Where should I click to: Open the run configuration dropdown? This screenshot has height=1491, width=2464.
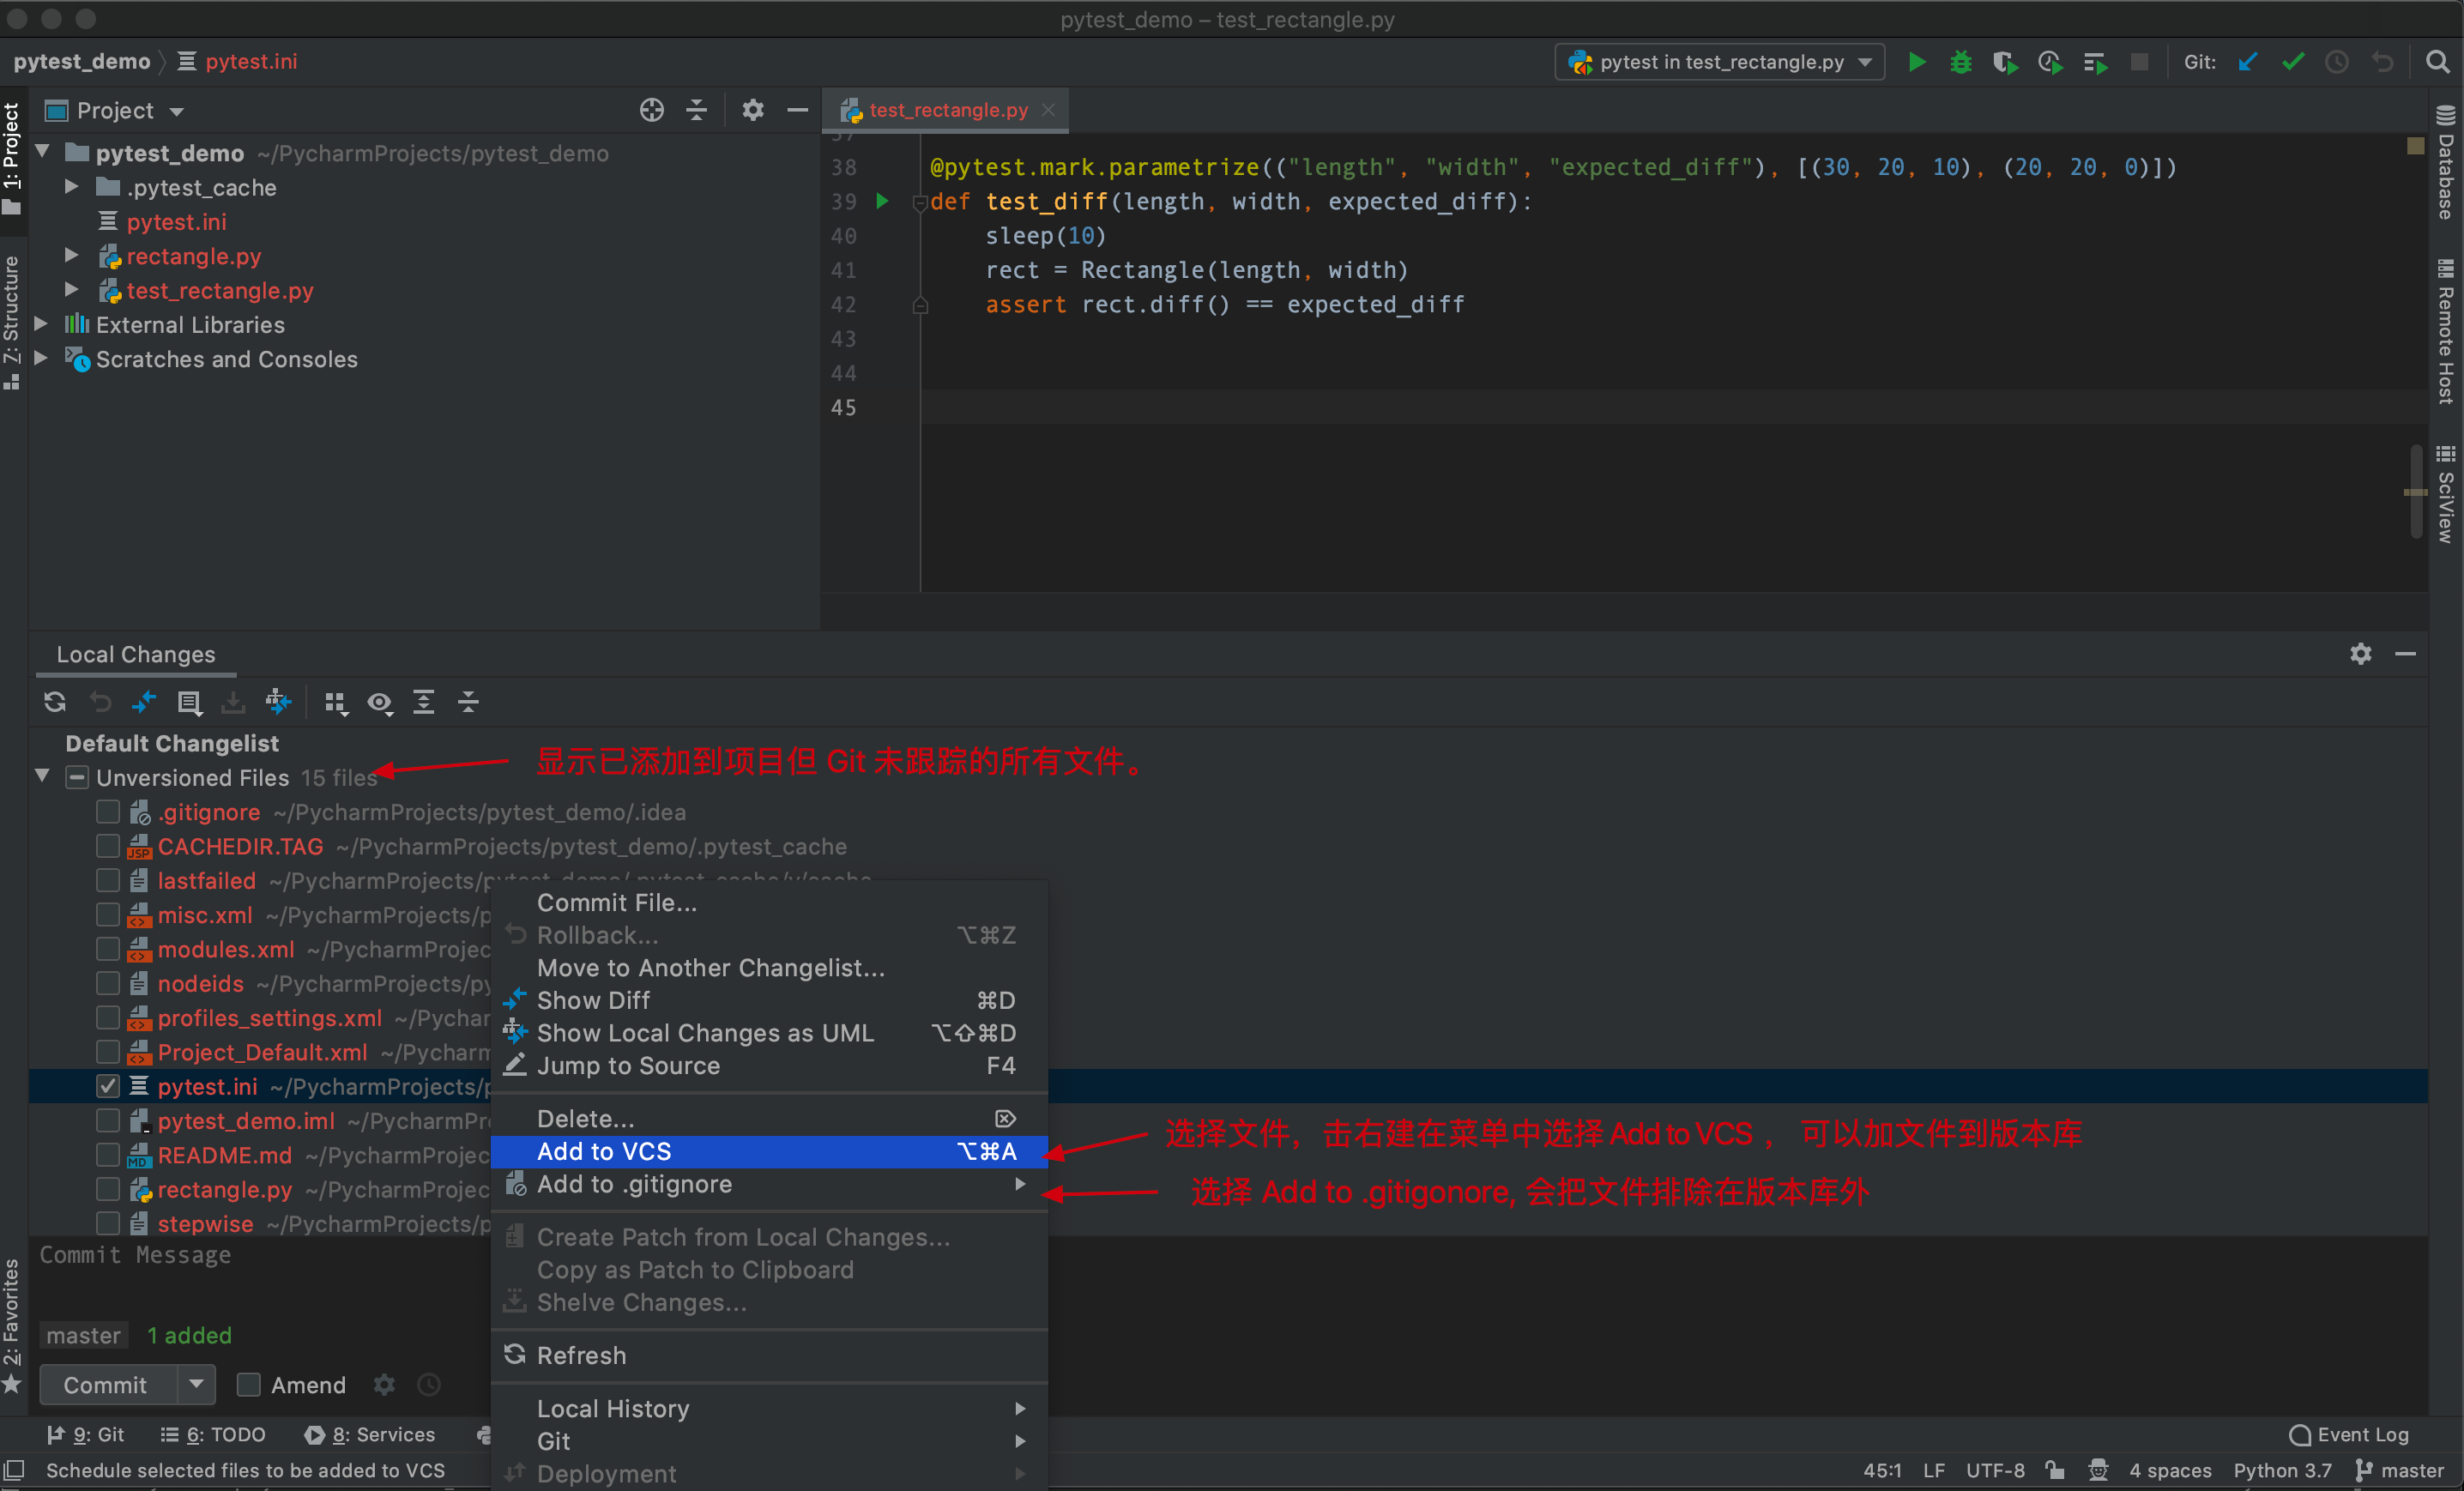[x=1720, y=62]
